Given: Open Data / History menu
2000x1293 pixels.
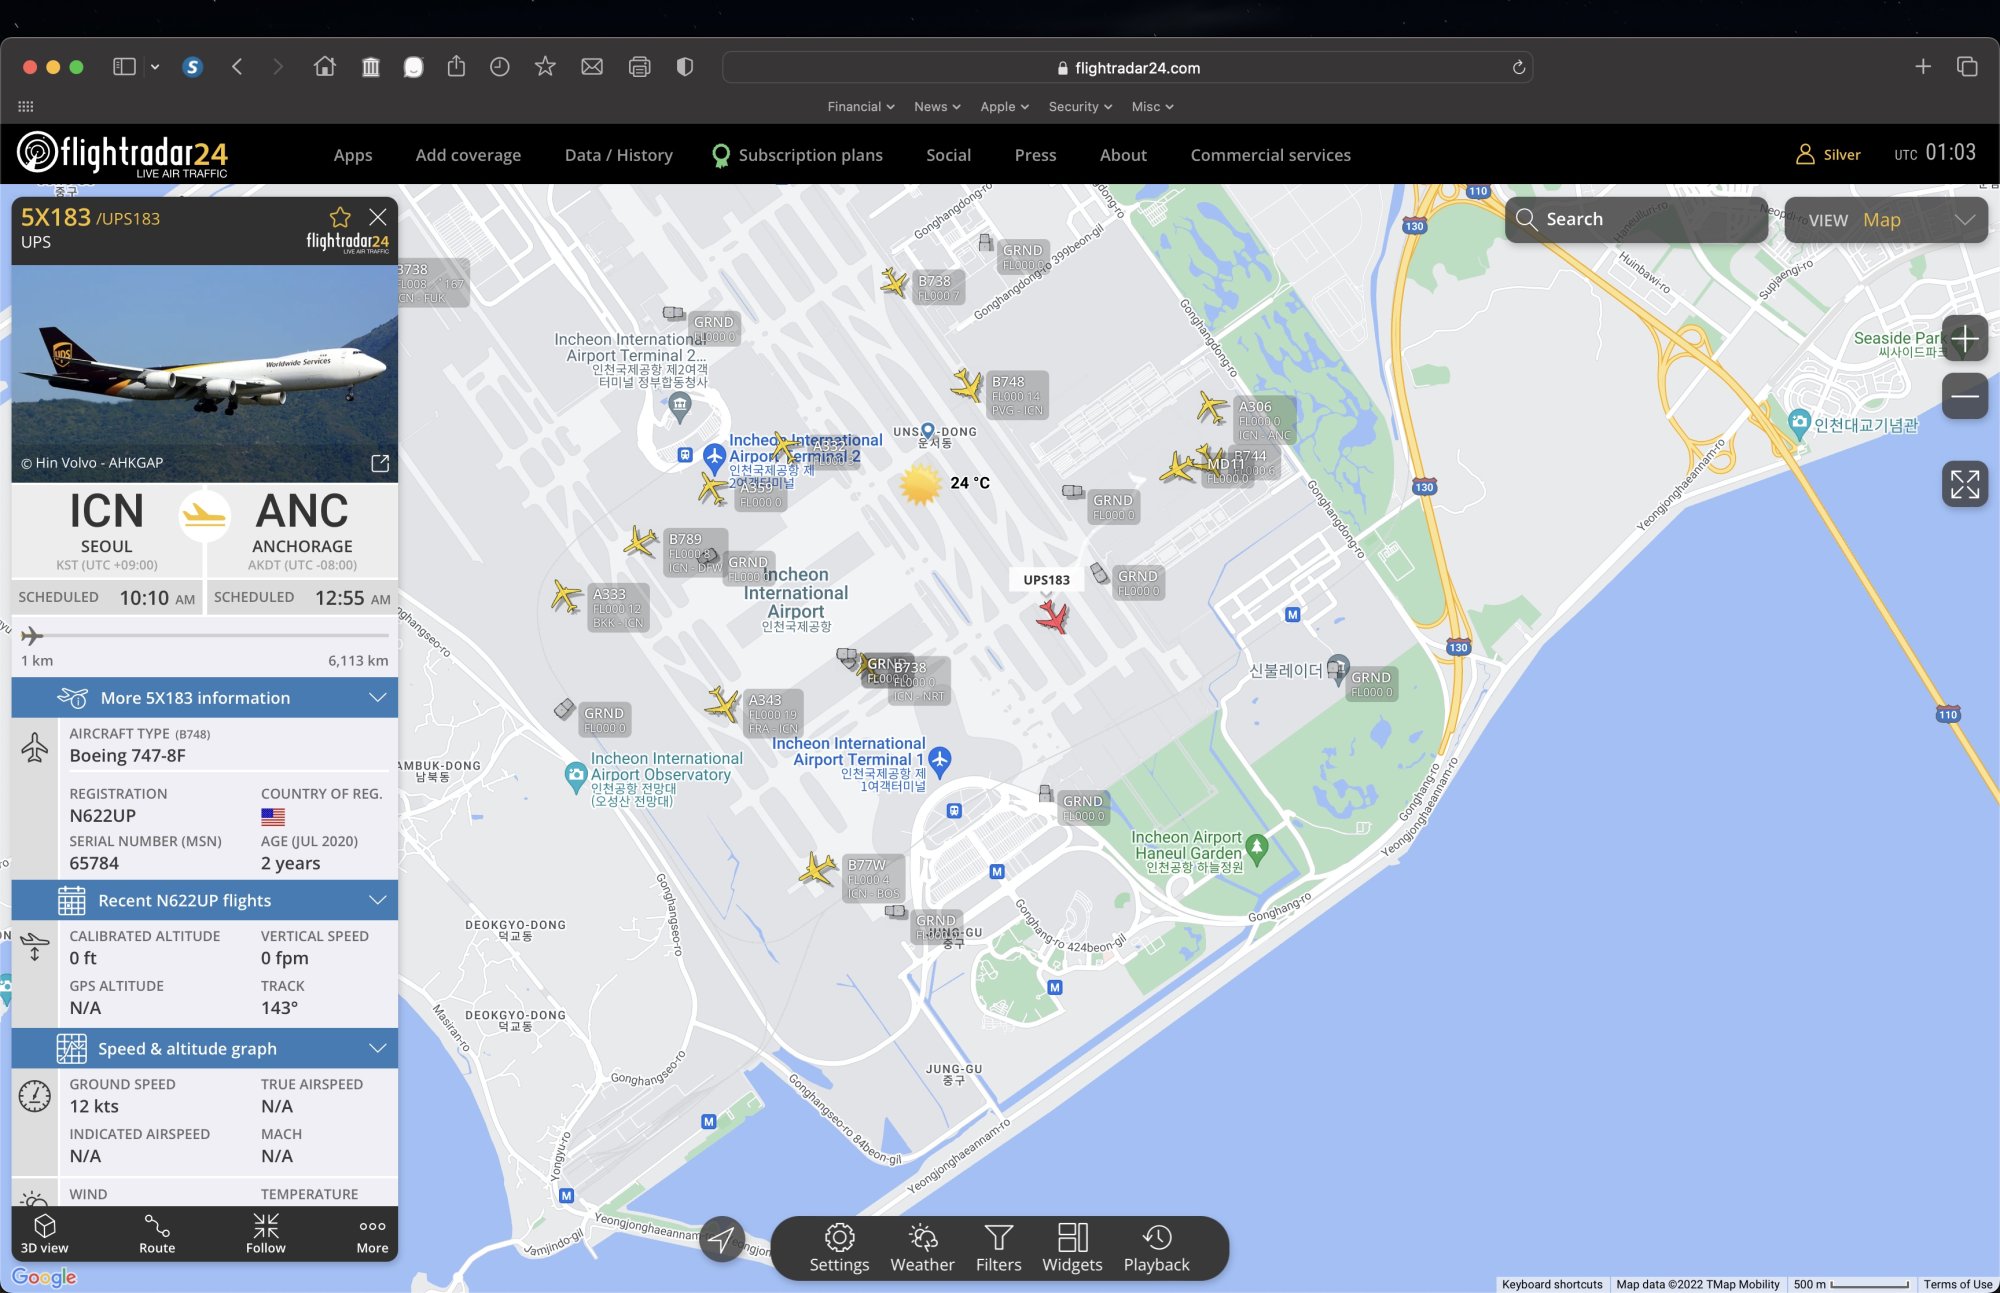Looking at the screenshot, I should click(618, 155).
